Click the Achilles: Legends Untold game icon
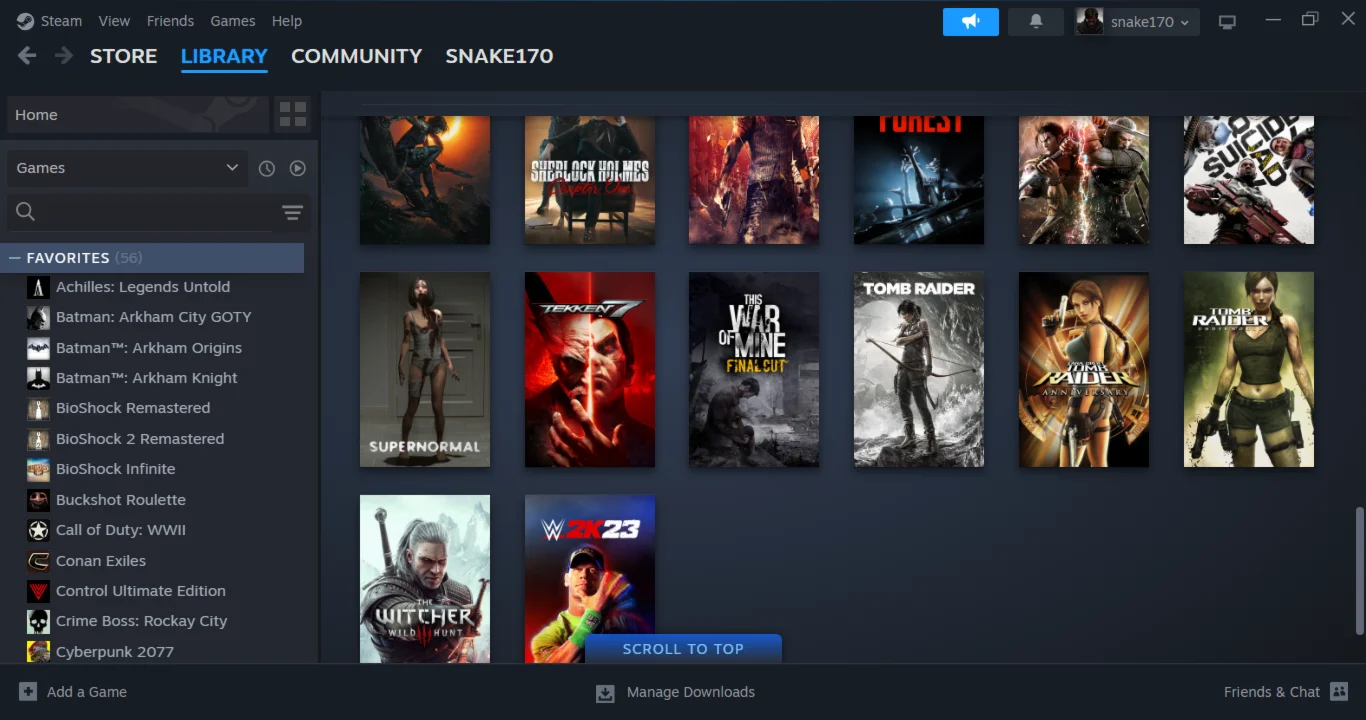1366x720 pixels. click(38, 287)
